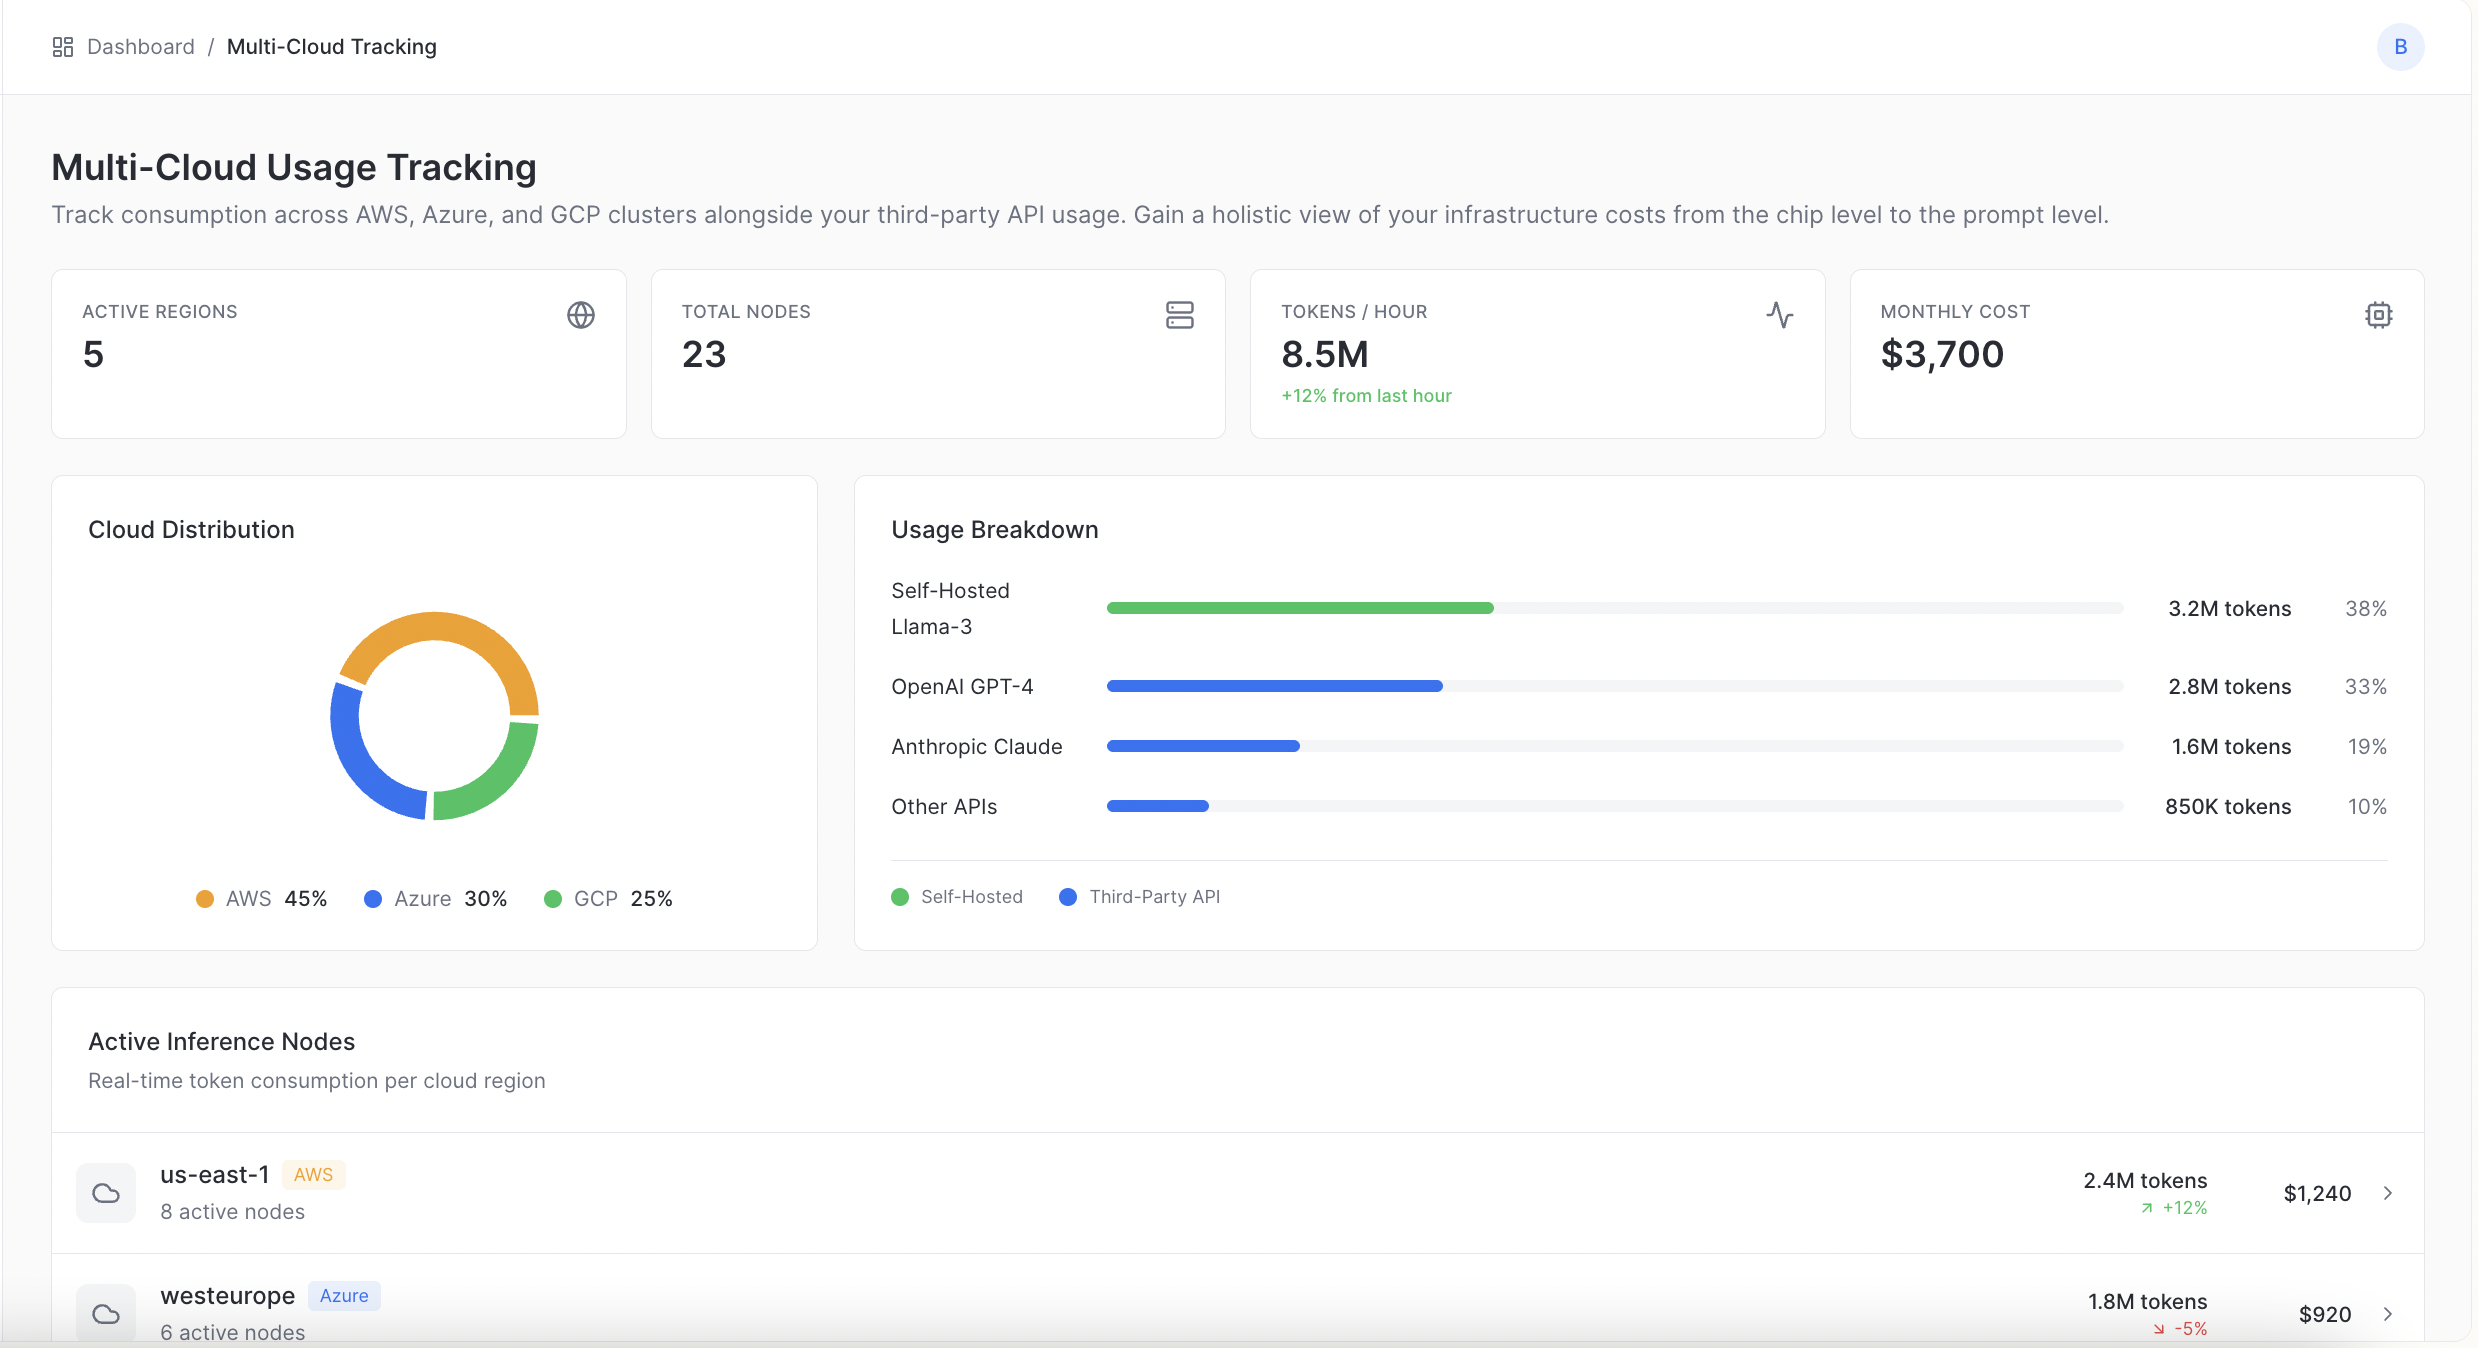Open the user avatar labeled B
Image resolution: width=2478 pixels, height=1348 pixels.
tap(2400, 47)
